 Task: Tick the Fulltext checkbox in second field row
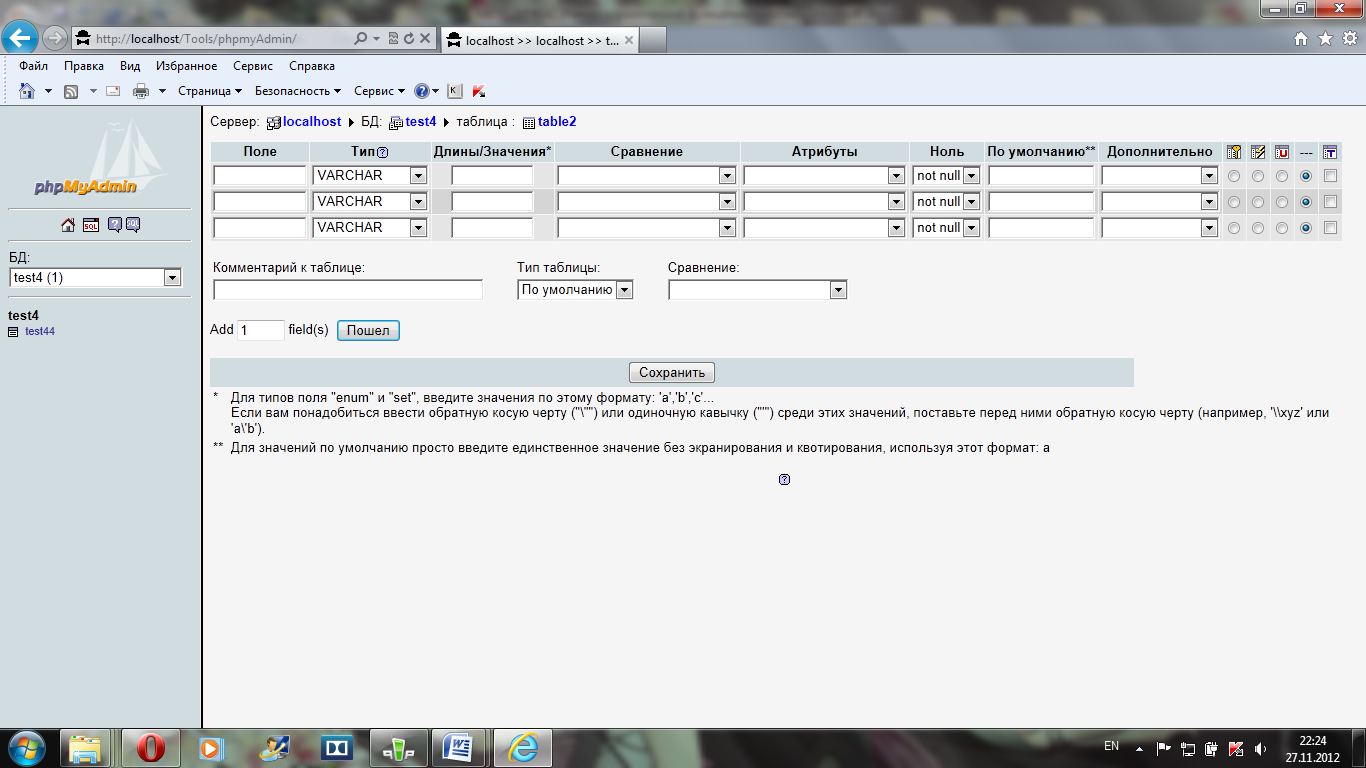coord(1330,202)
